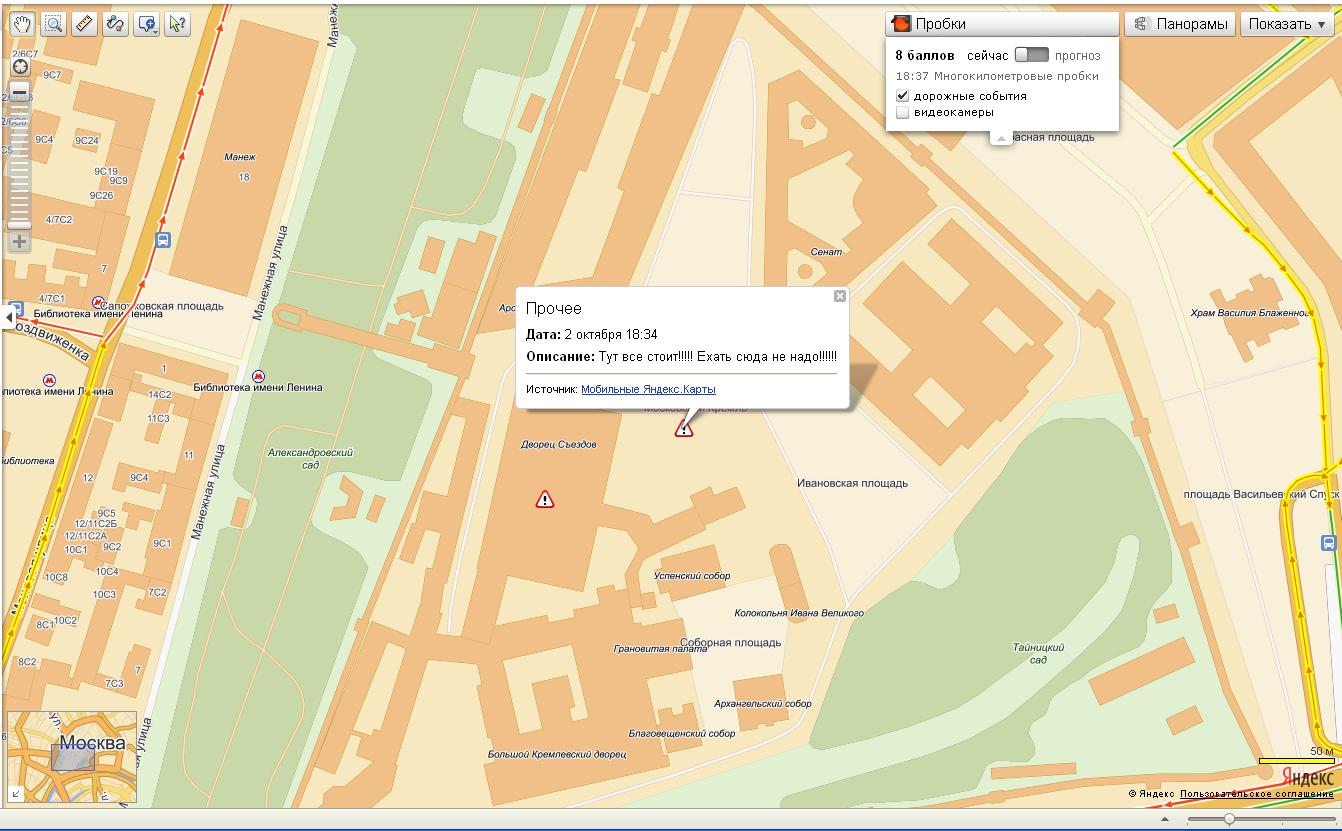Click the map info pointer tool
The height and width of the screenshot is (831, 1342).
coord(177,24)
